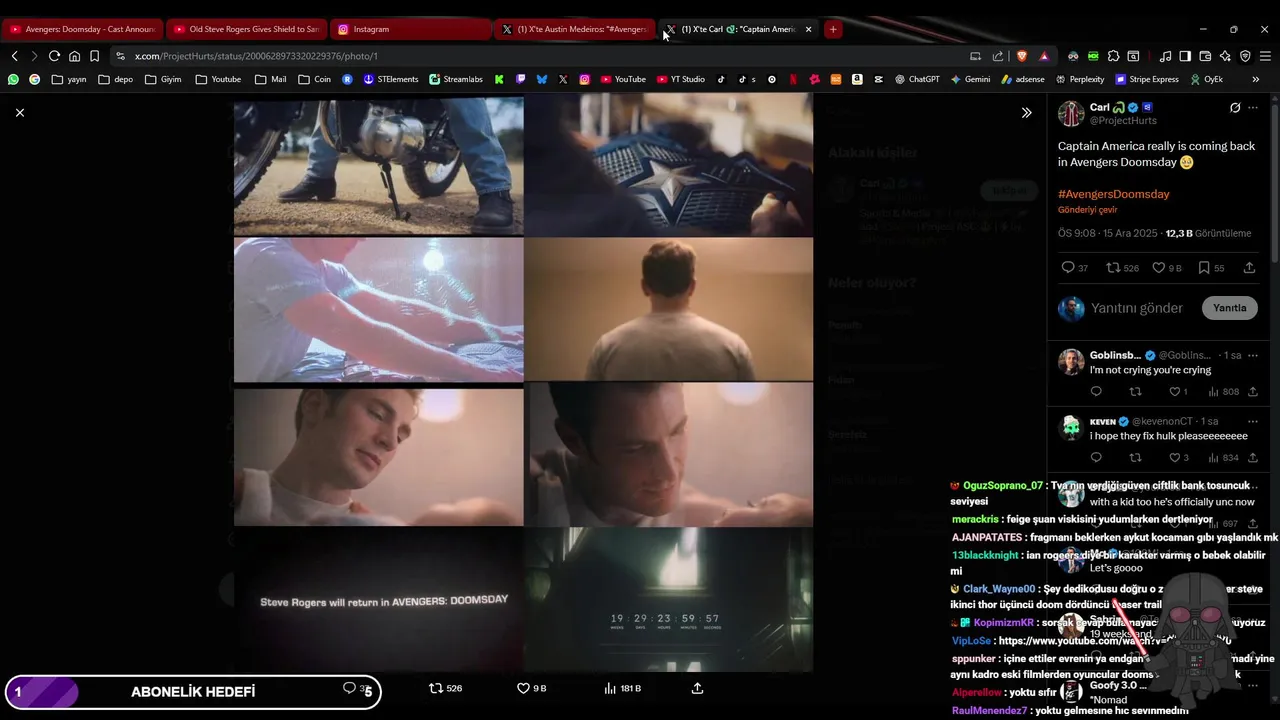
Task: Open the Bluesky butterfly bookmark icon
Action: (x=542, y=79)
